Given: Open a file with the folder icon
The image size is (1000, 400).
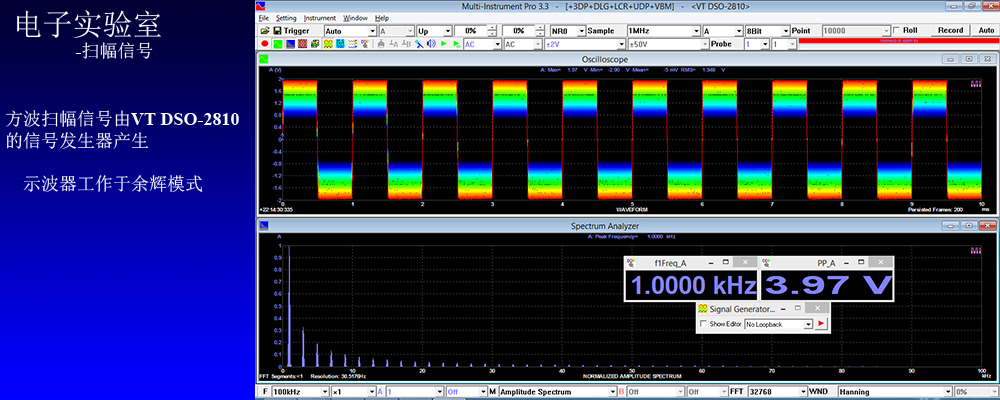Looking at the screenshot, I should pos(265,31).
